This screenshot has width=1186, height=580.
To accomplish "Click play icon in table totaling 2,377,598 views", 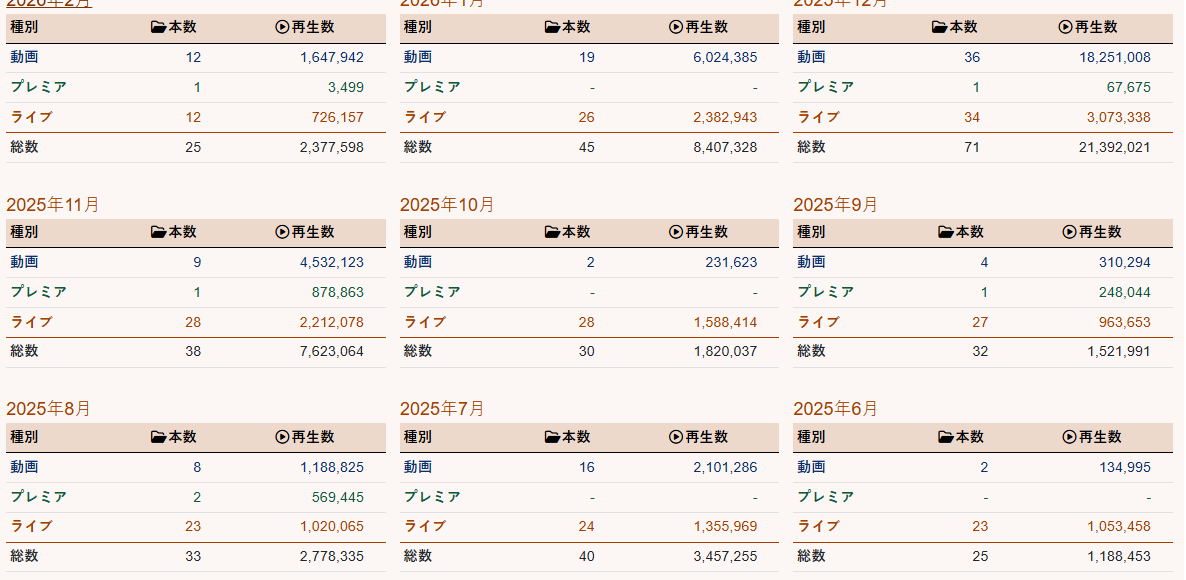I will [282, 27].
